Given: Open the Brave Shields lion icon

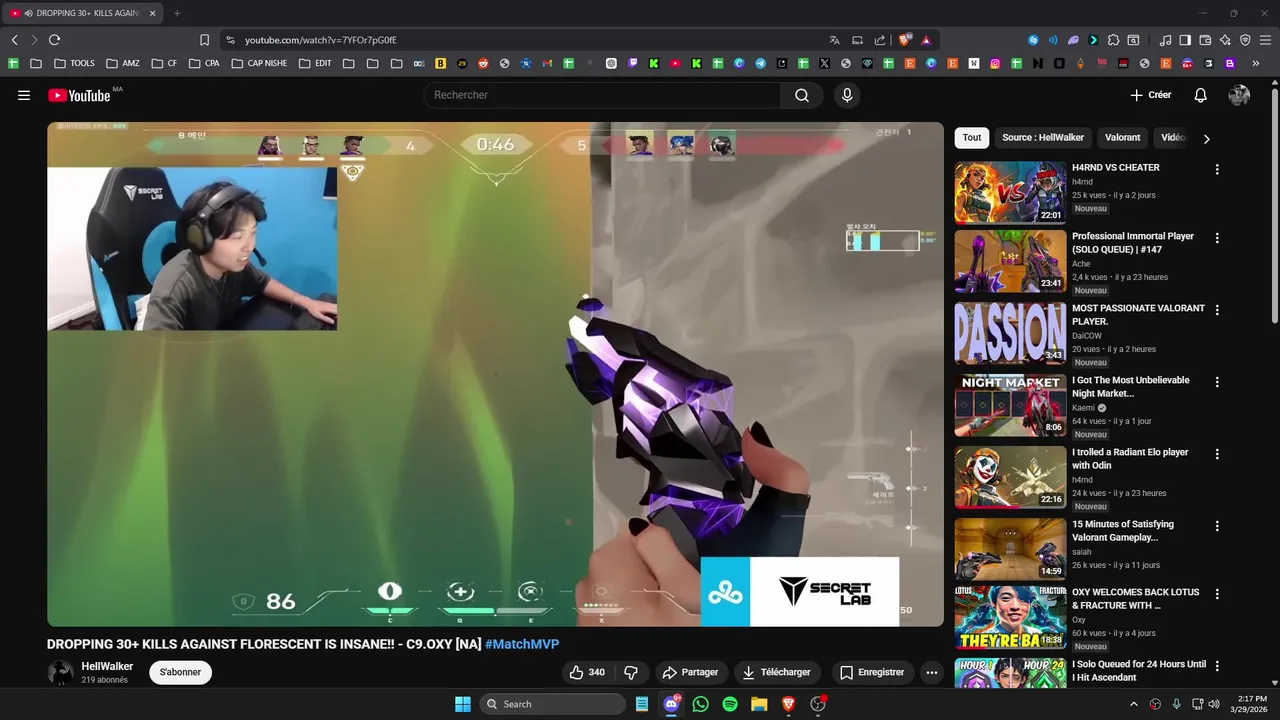Looking at the screenshot, I should click(905, 40).
